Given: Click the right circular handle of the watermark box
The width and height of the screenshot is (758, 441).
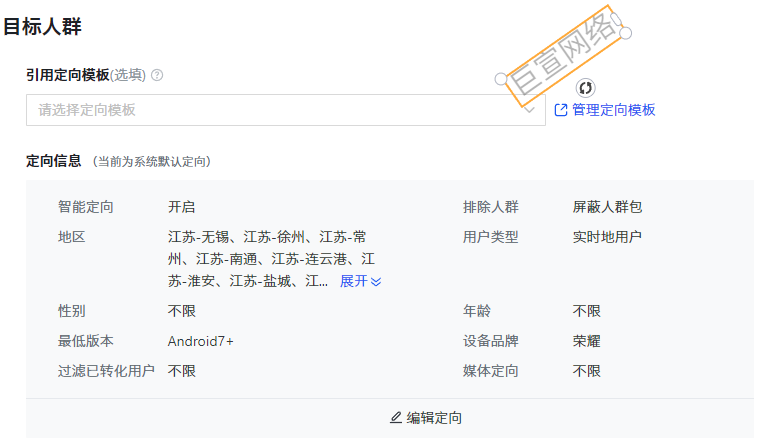Looking at the screenshot, I should tap(626, 33).
